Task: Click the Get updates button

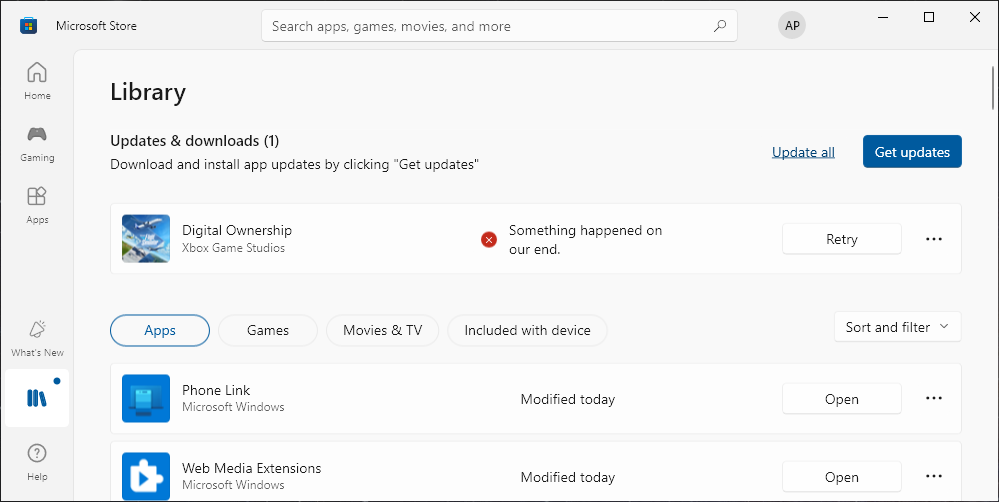Action: click(x=912, y=152)
